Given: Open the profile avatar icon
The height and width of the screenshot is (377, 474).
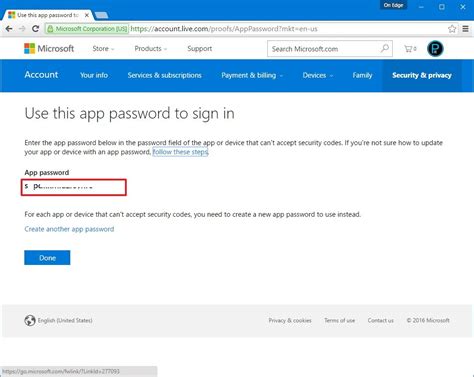Looking at the screenshot, I should (435, 49).
